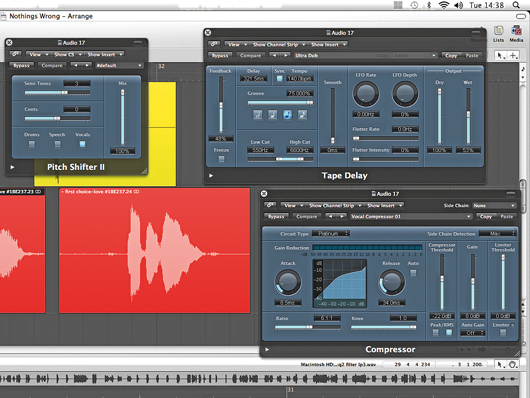Expand Tape Delay extended parameters triangle
Image resolution: width=530 pixels, height=398 pixels.
pyautogui.click(x=211, y=175)
